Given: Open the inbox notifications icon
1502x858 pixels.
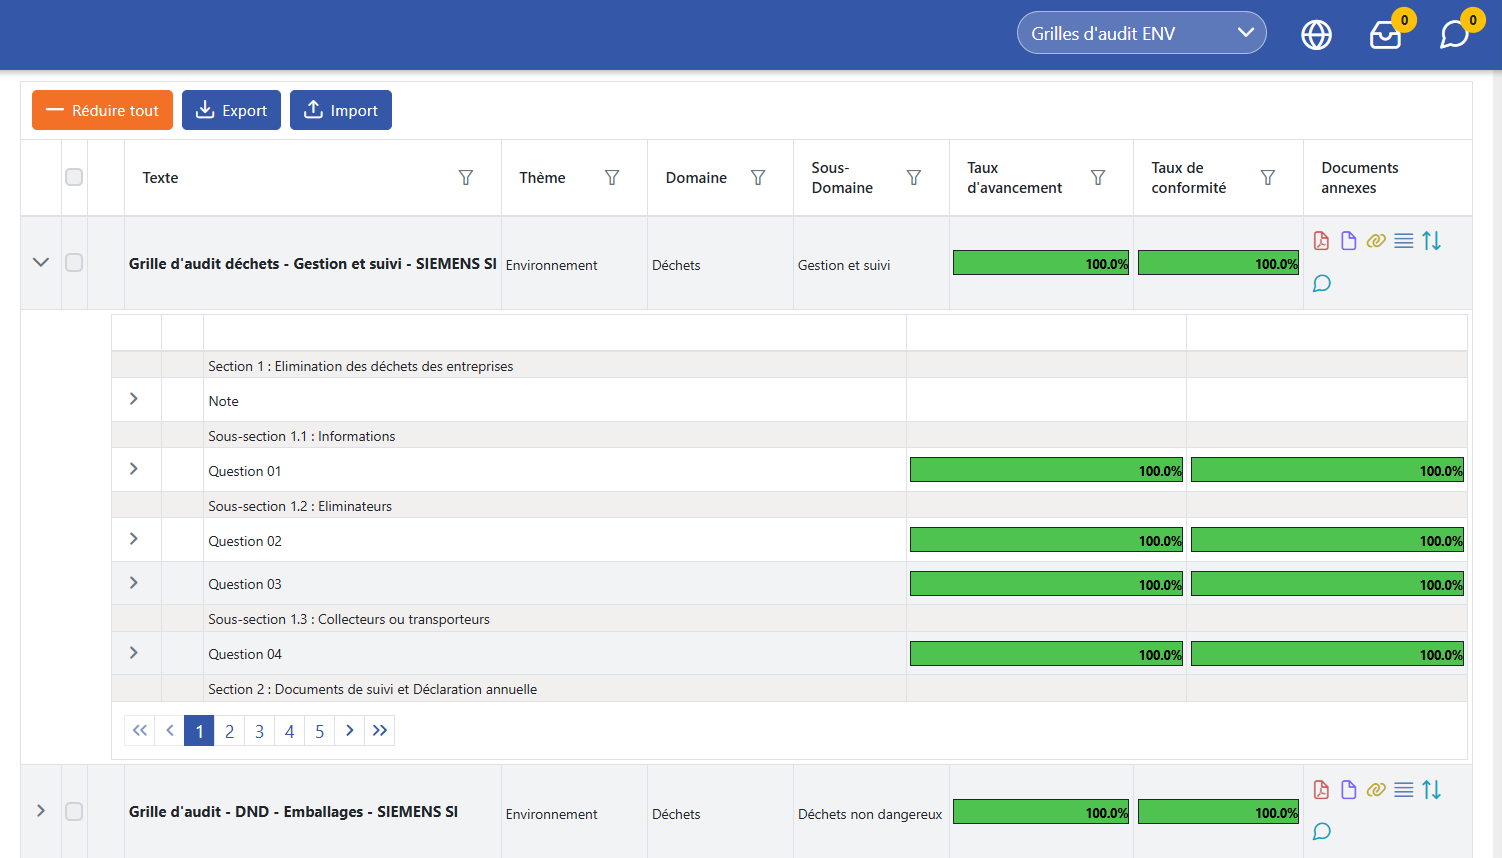Looking at the screenshot, I should 1385,35.
